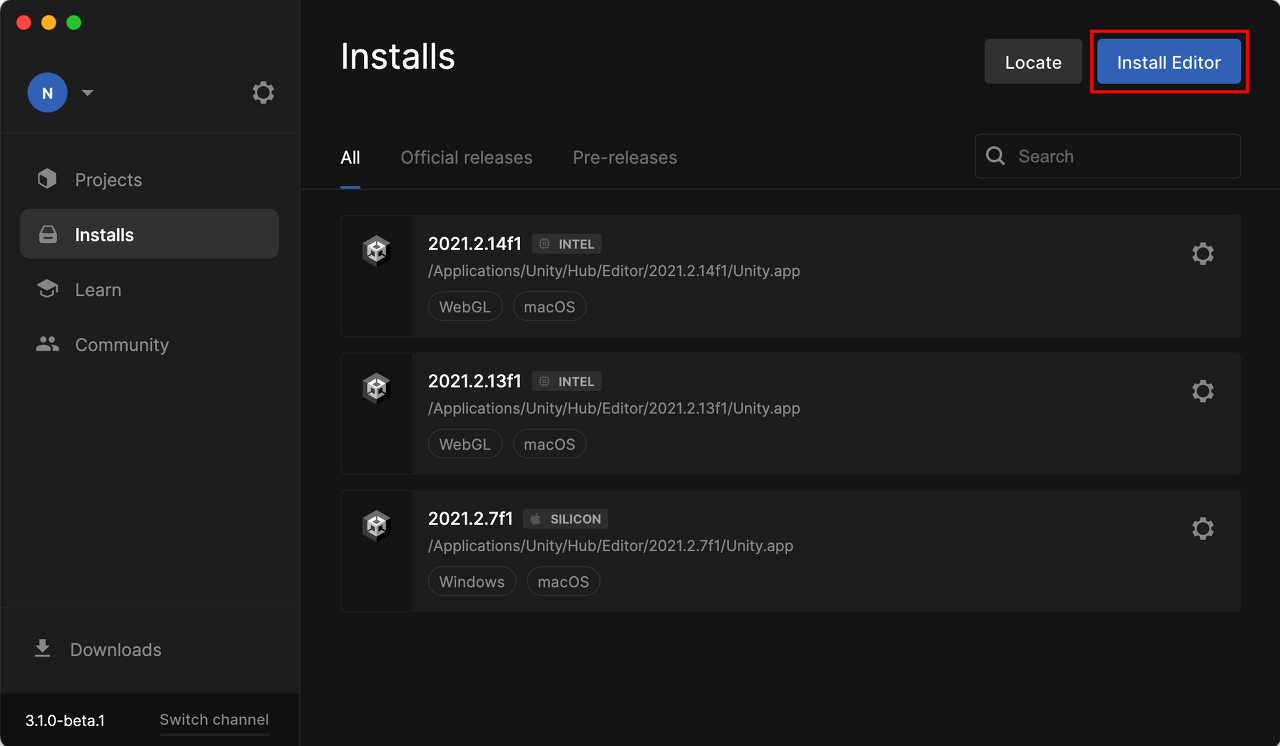Click the Community people icon
This screenshot has width=1280, height=746.
[47, 344]
